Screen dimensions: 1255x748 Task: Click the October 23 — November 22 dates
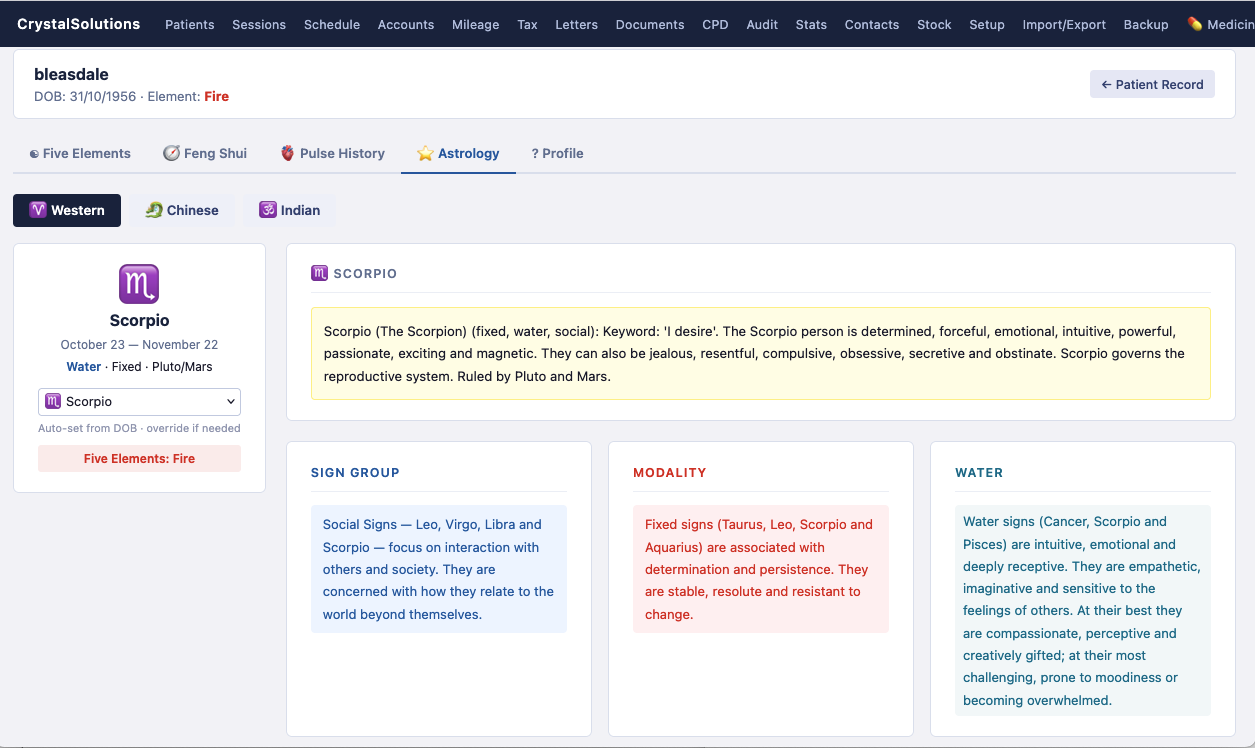point(139,344)
